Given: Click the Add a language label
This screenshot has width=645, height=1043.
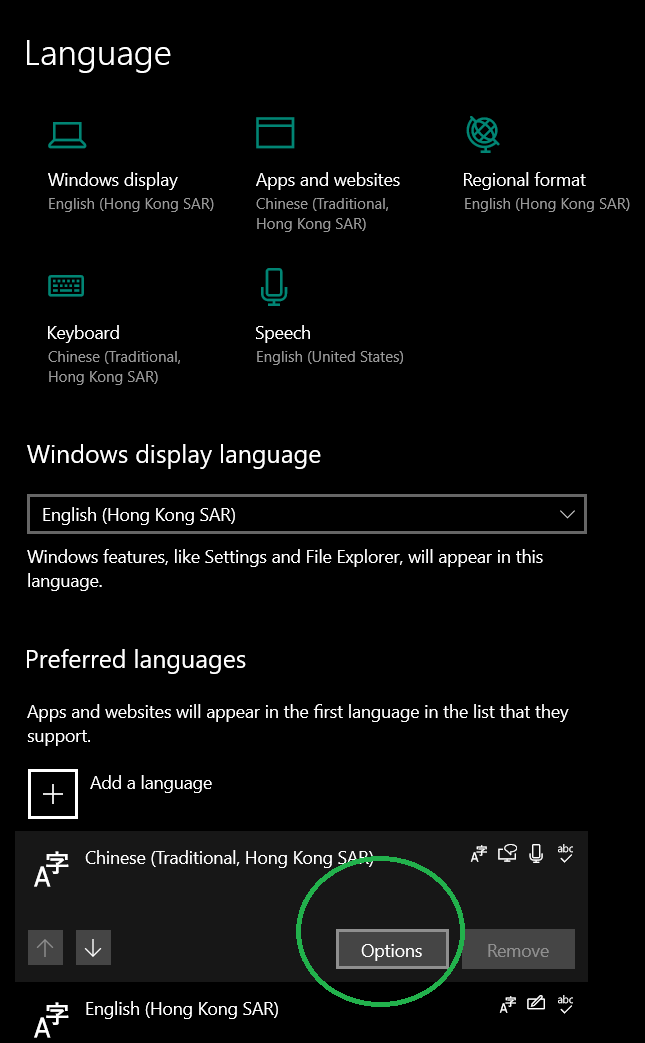Looking at the screenshot, I should click(x=151, y=783).
